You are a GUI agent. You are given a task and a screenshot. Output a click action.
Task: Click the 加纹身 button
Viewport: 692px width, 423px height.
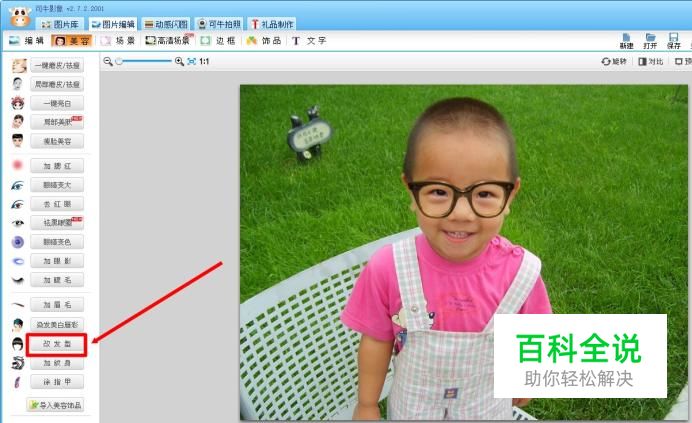(57, 363)
